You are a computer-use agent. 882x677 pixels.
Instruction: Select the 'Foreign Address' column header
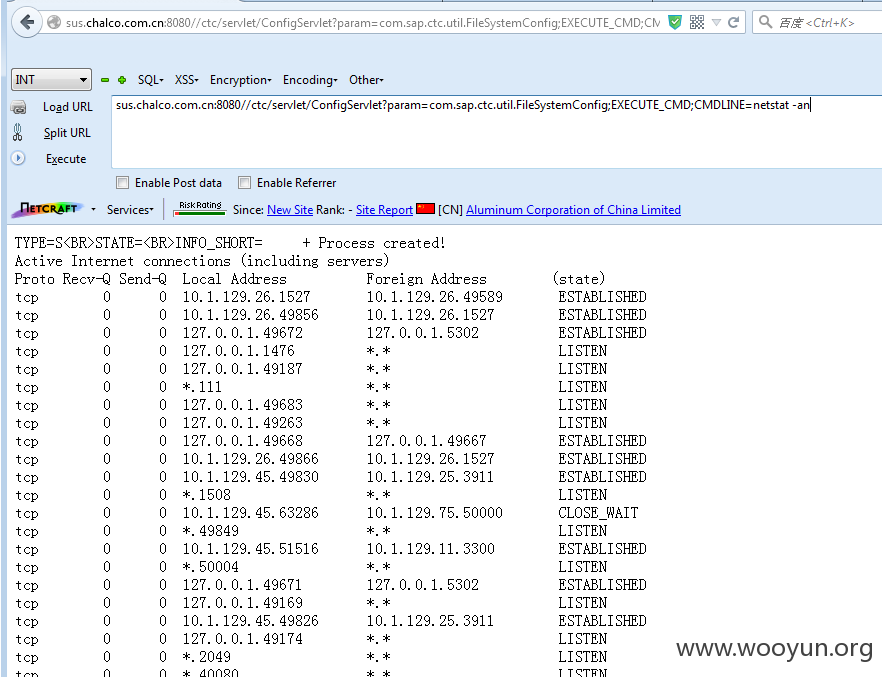tap(426, 279)
